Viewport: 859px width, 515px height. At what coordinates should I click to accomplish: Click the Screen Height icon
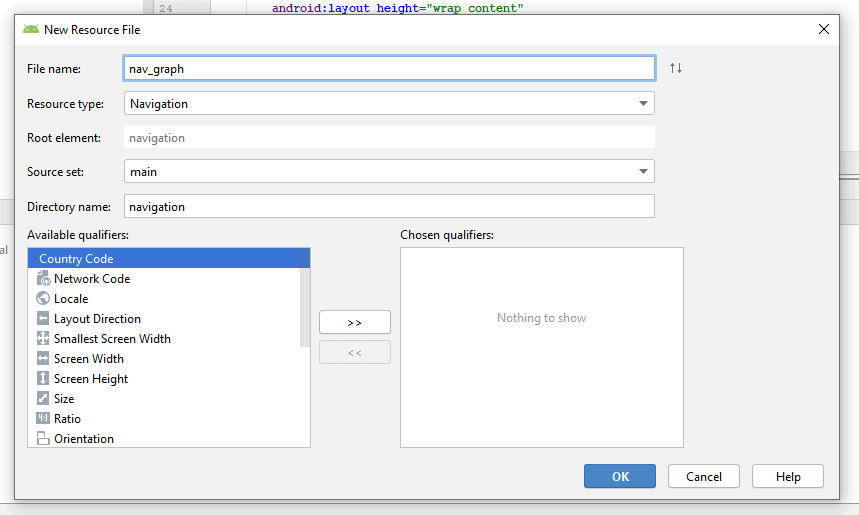(x=43, y=379)
